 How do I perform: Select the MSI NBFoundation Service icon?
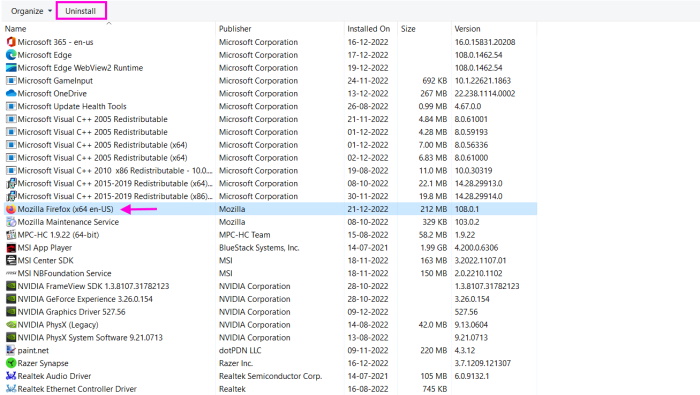[11, 273]
